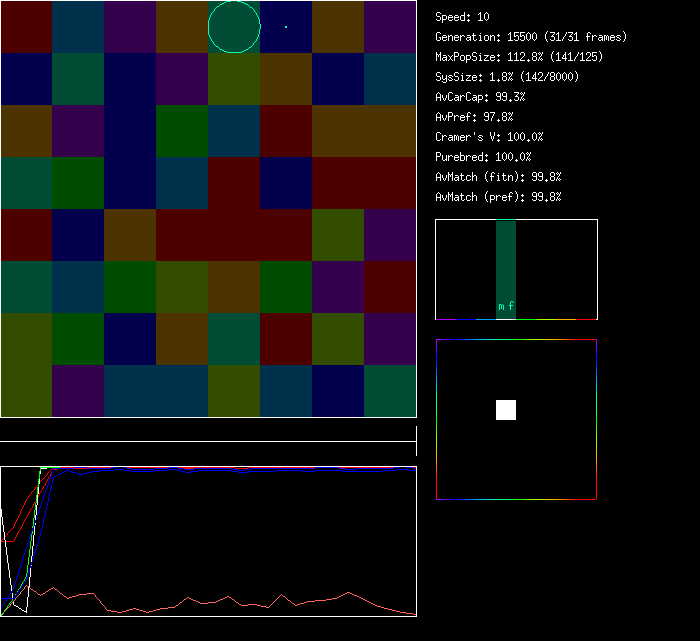Click the dark red cell in the grid's top-left corner

pos(26,27)
